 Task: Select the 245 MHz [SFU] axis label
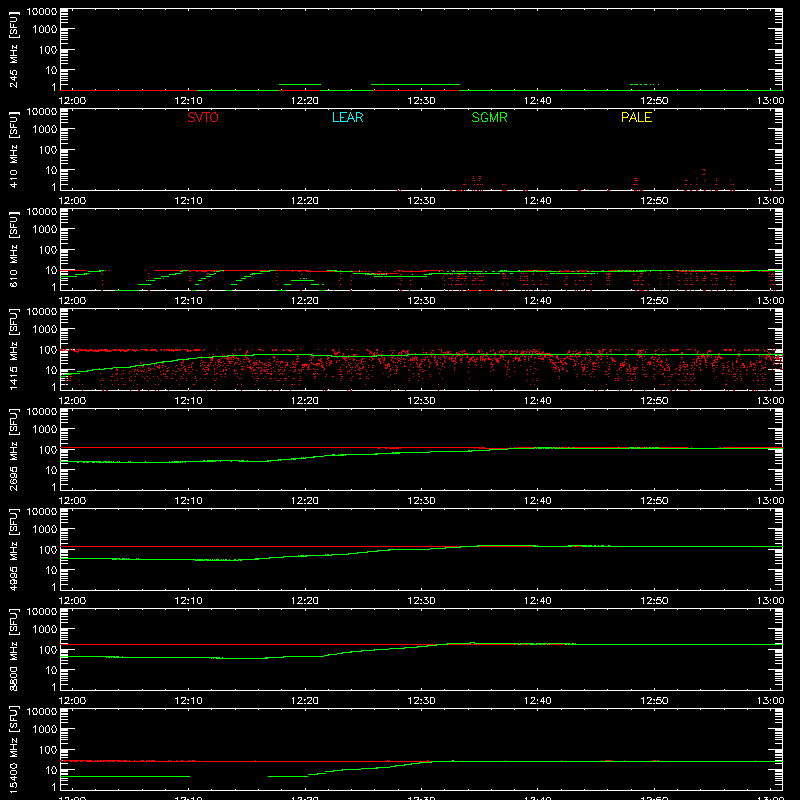(13, 49)
